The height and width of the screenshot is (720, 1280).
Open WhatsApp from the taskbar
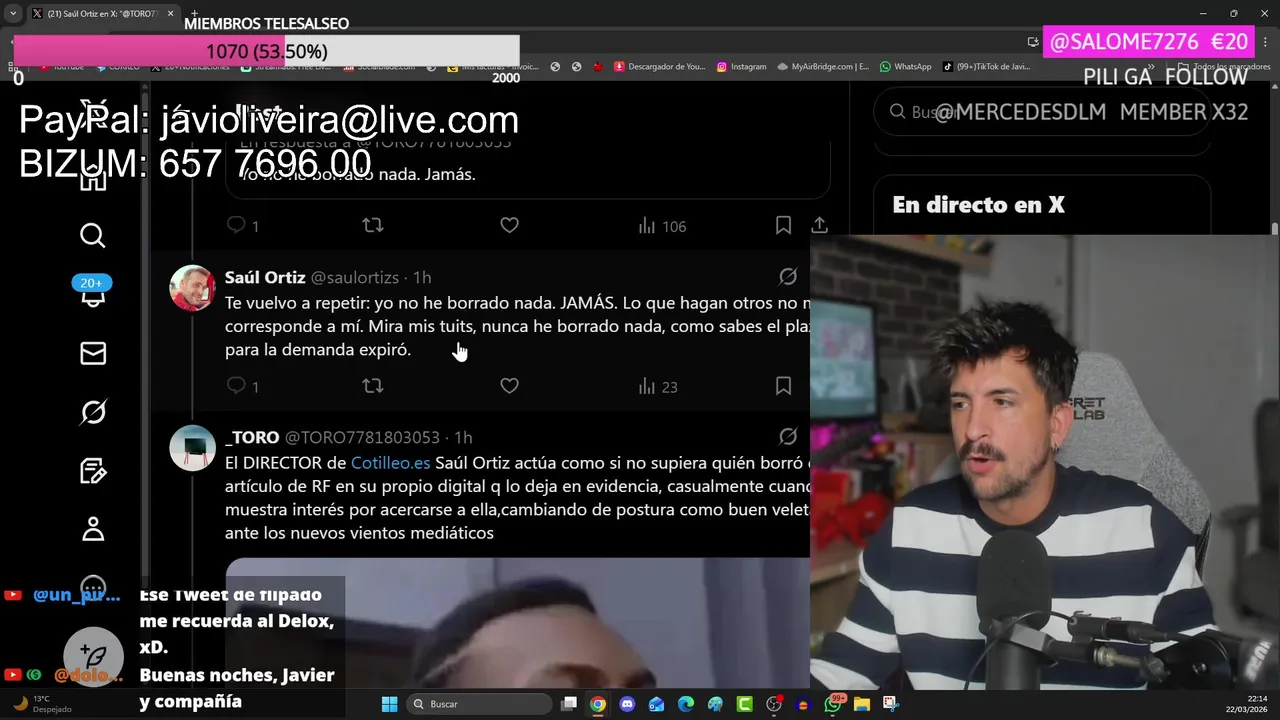[834, 704]
